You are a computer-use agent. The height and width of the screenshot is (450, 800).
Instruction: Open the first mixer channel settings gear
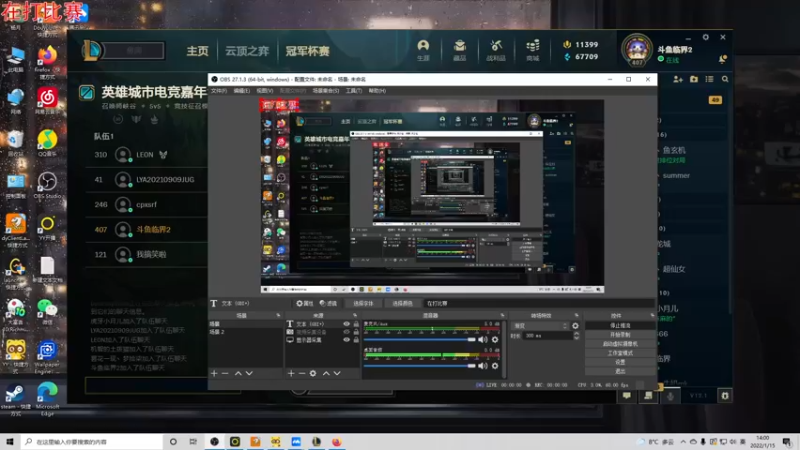pos(495,339)
